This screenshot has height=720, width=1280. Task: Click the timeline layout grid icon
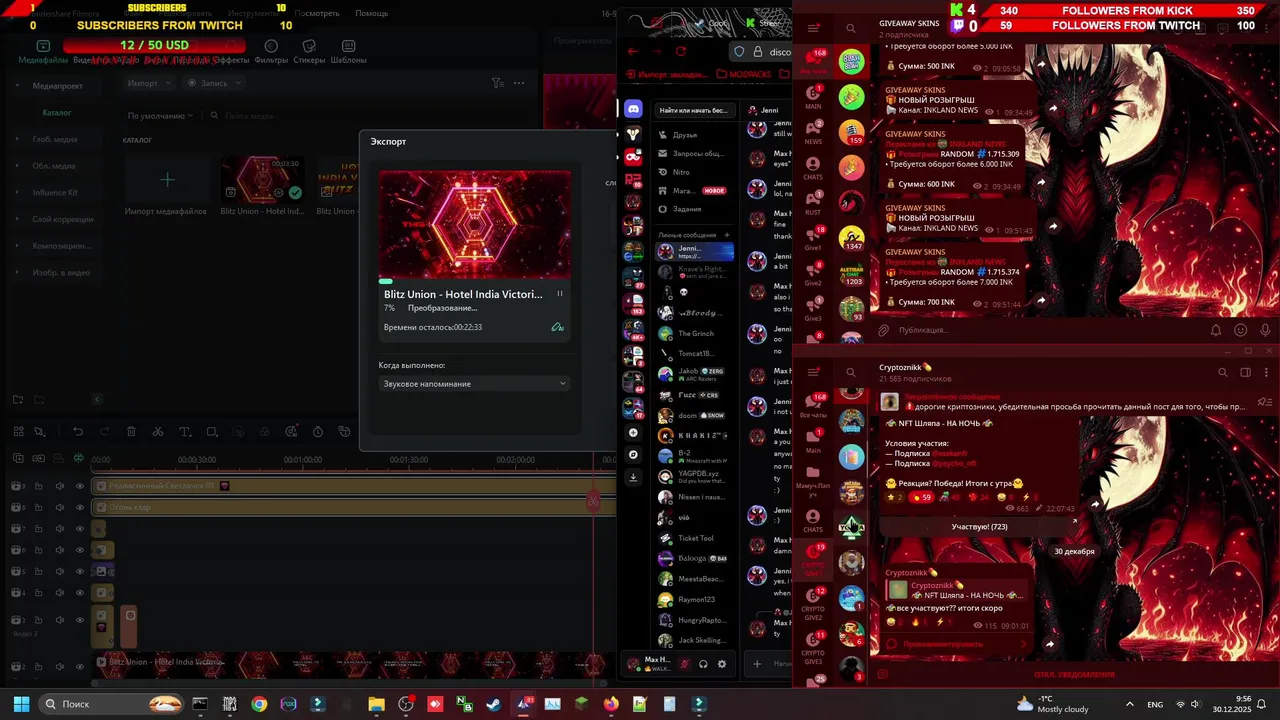click(18, 432)
